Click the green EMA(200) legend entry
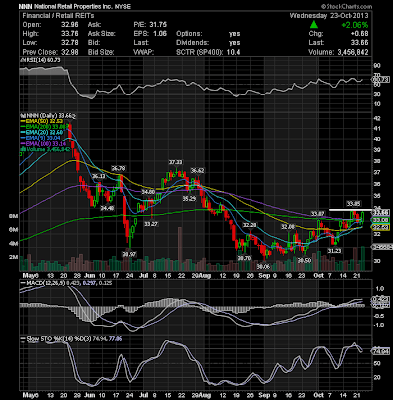Screen dimensions: 393x400 click(45, 127)
